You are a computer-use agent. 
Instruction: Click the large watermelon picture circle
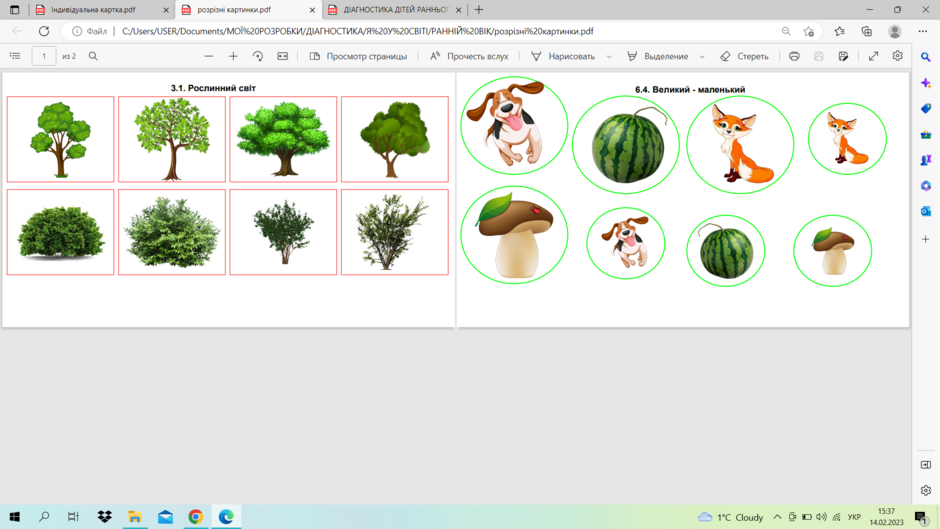pos(626,145)
